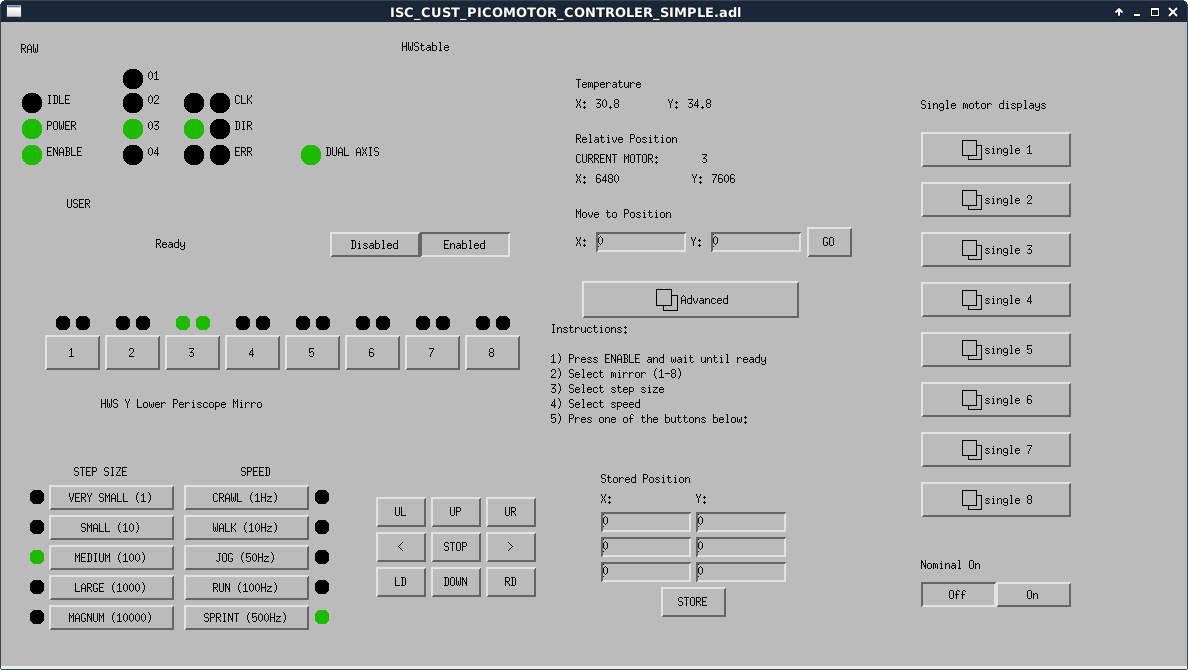Open window menu icon in title bar
This screenshot has width=1188, height=670.
(x=14, y=11)
